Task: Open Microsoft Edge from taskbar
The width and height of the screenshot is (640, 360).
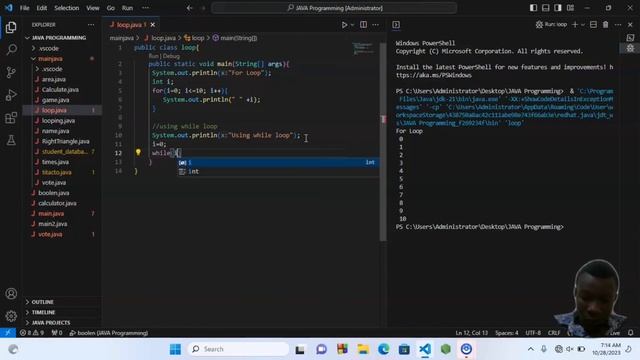Action: [x=384, y=349]
